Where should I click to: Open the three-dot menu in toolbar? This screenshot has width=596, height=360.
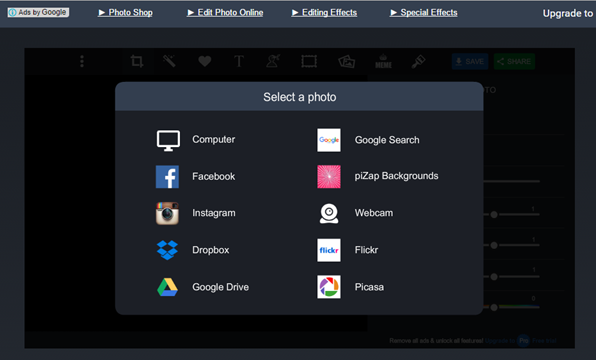point(82,61)
